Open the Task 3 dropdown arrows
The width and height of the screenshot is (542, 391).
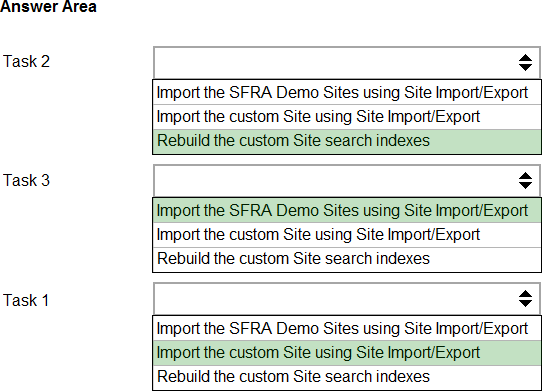point(525,180)
